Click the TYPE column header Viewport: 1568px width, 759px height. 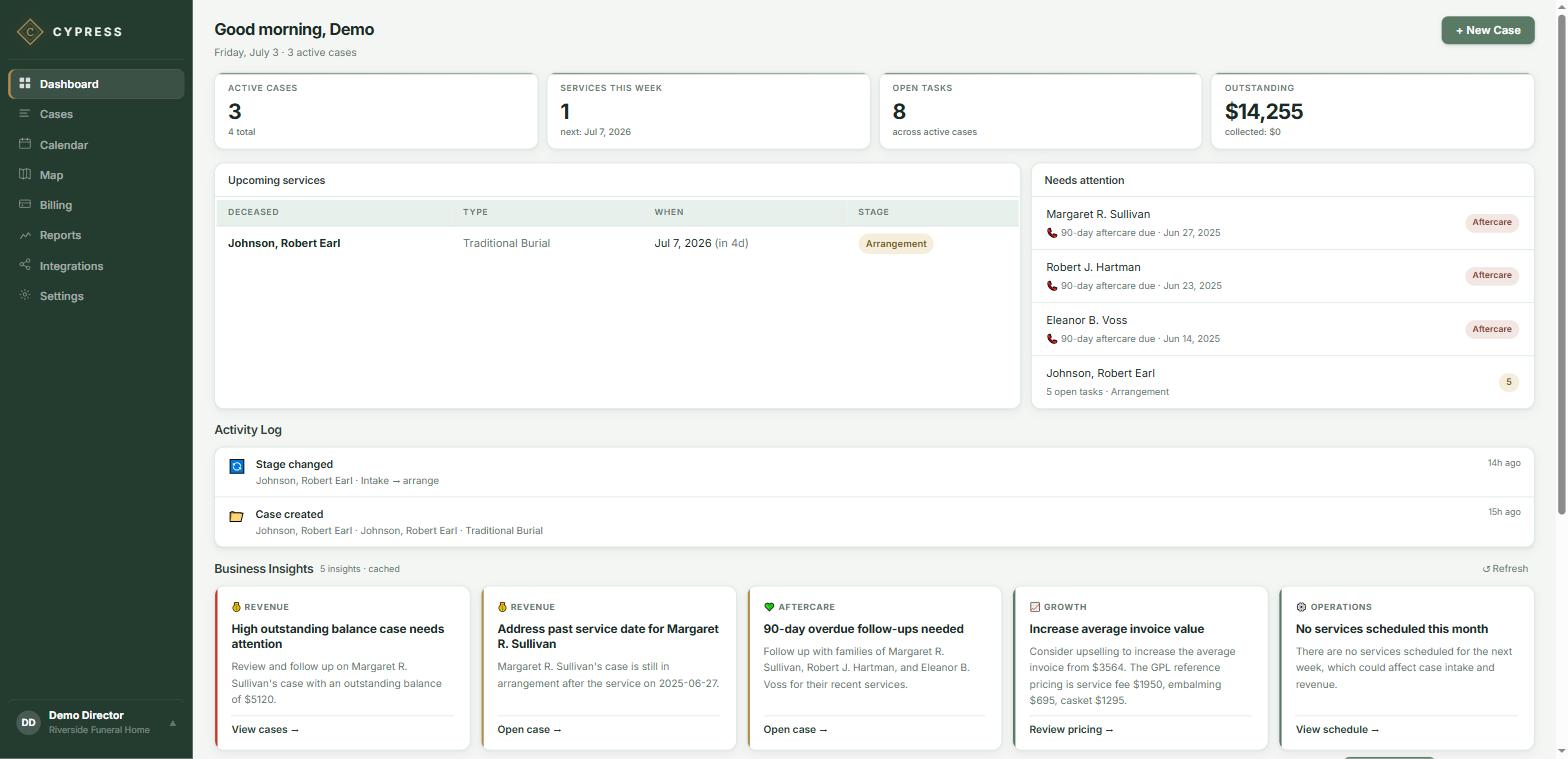point(477,212)
